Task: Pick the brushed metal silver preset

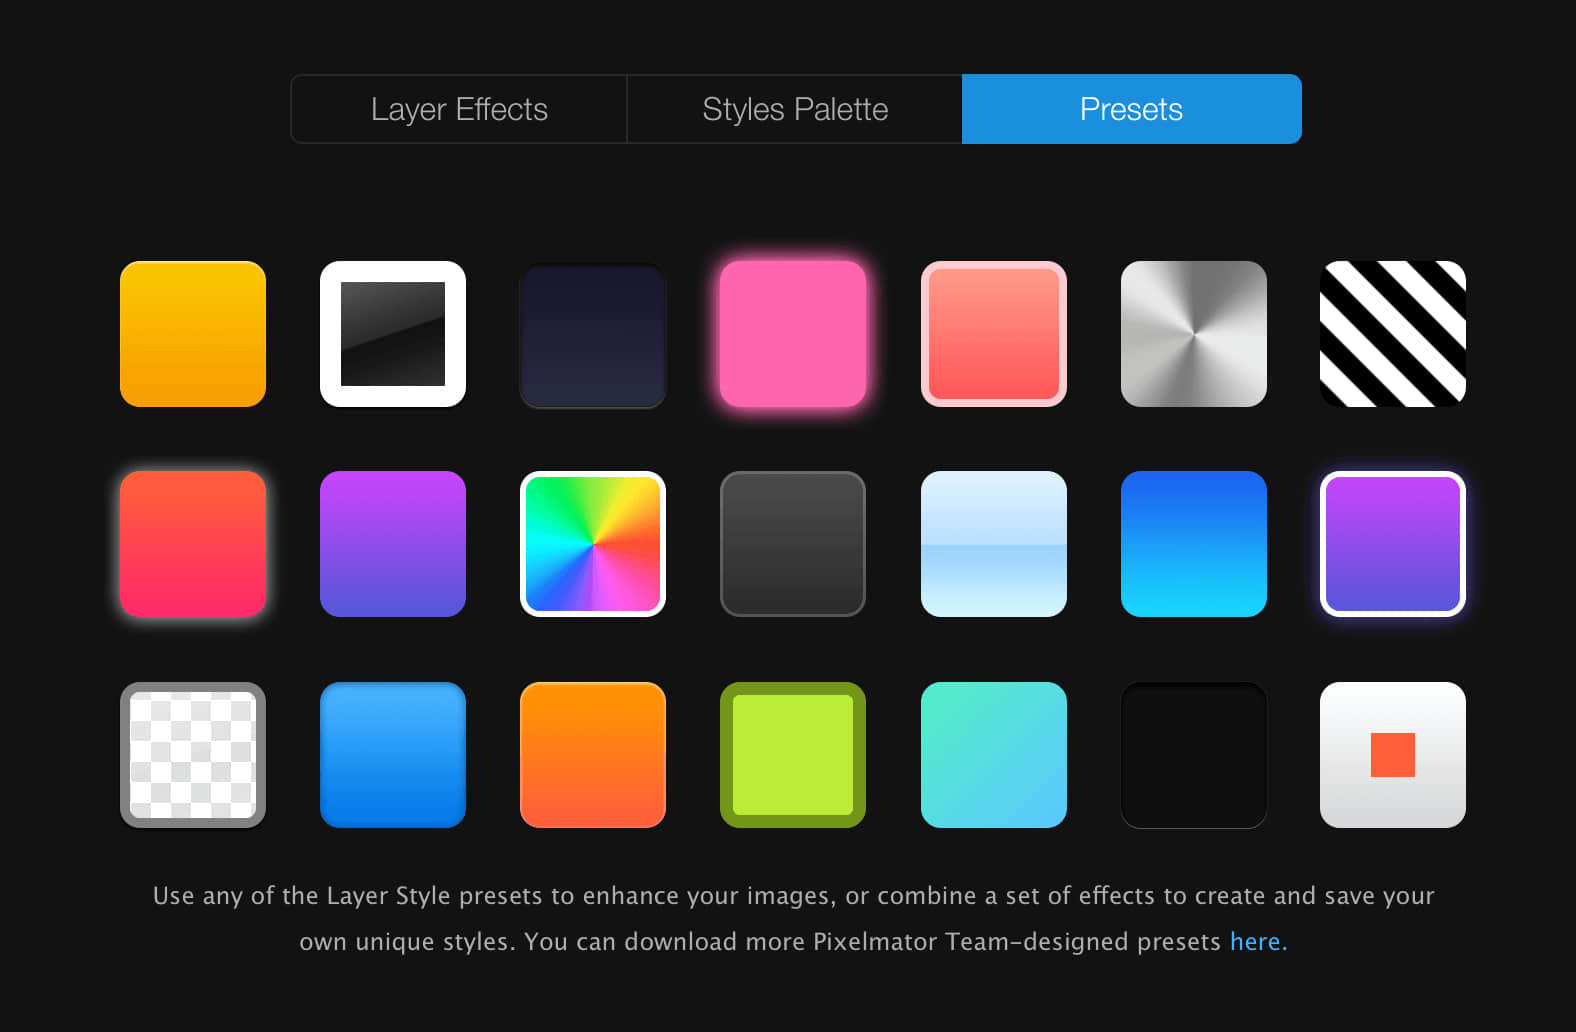Action: (x=1194, y=334)
